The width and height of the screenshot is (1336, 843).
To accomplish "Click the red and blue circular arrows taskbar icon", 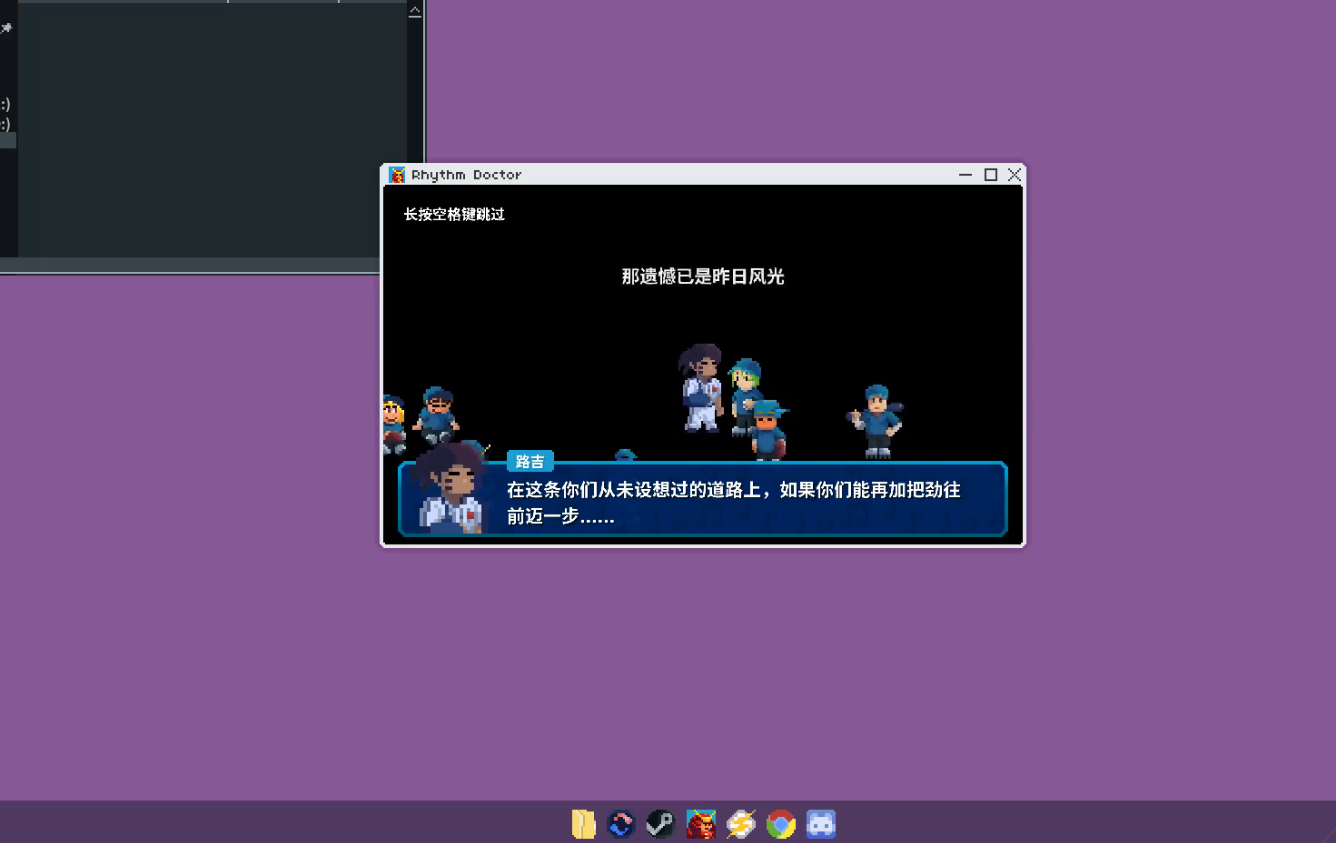I will coord(621,824).
